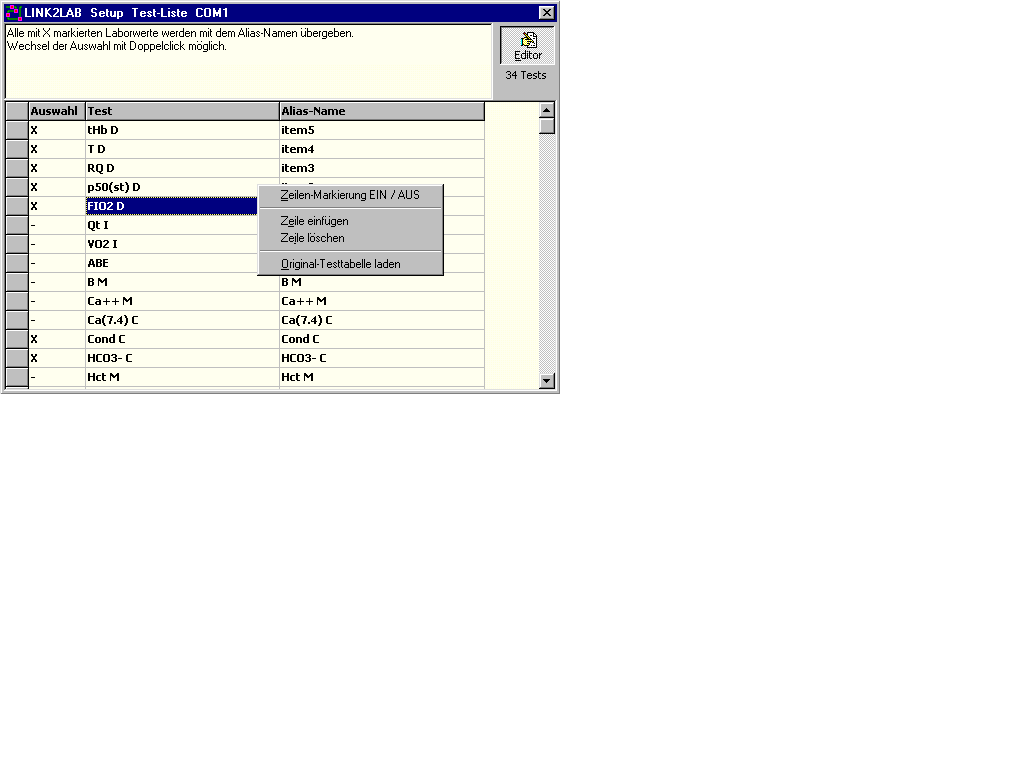The height and width of the screenshot is (768, 1024).
Task: Click scrollbar down arrow of test list
Action: 547,380
